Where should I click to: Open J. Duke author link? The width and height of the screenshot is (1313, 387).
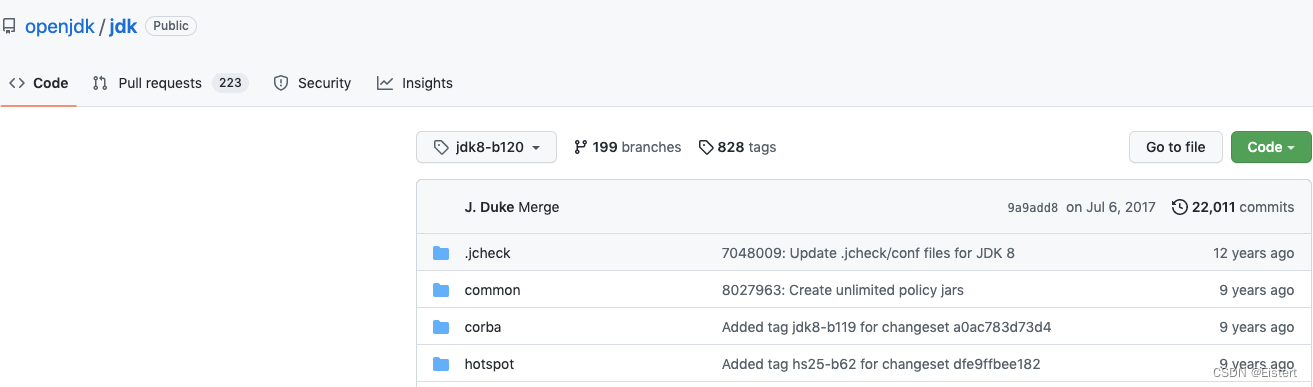coord(489,207)
